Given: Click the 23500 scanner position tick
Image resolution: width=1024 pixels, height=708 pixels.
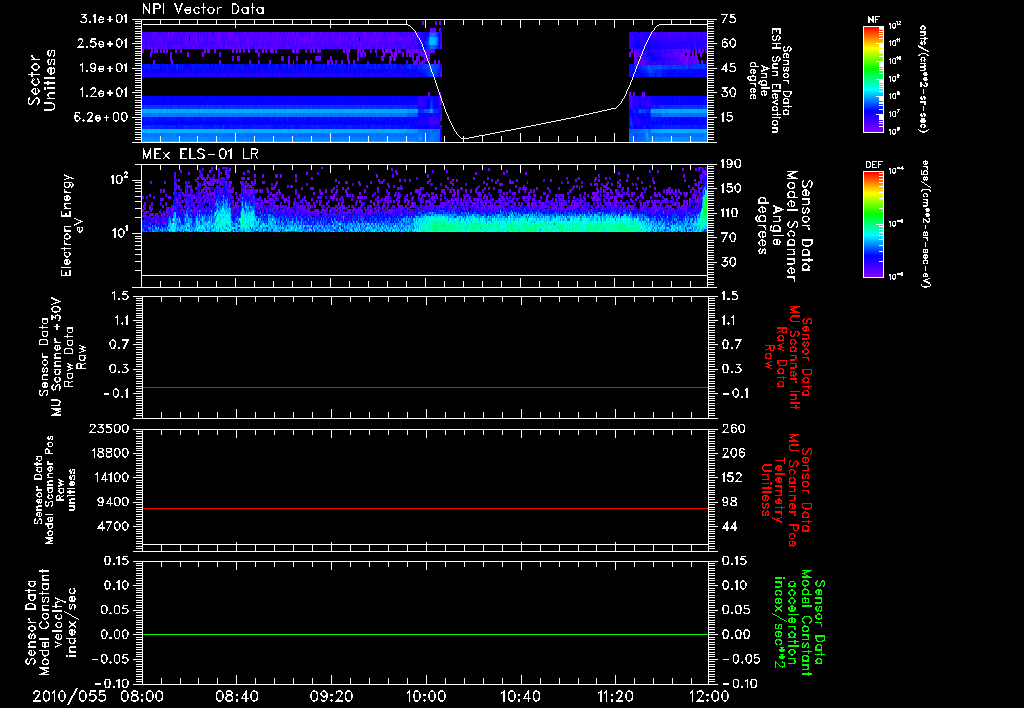Looking at the screenshot, I should pyautogui.click(x=109, y=429).
